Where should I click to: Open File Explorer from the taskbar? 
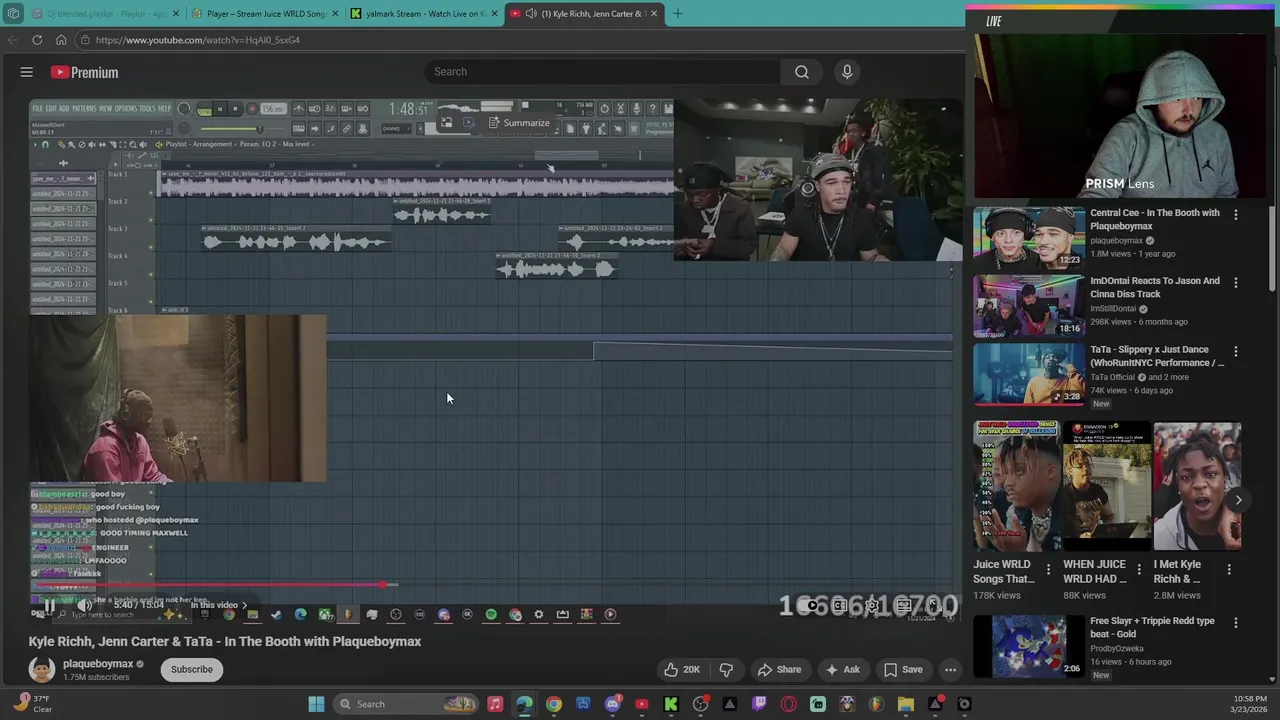coord(906,704)
